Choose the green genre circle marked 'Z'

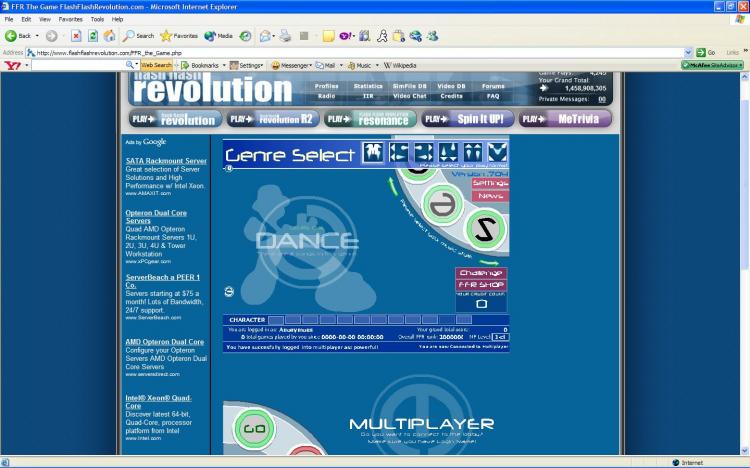[x=485, y=230]
